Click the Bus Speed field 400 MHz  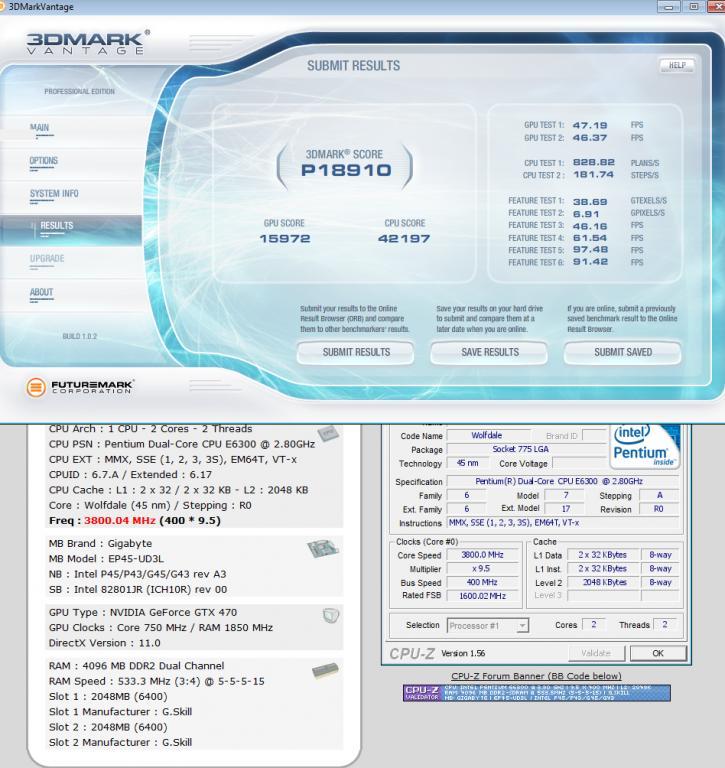[x=483, y=582]
